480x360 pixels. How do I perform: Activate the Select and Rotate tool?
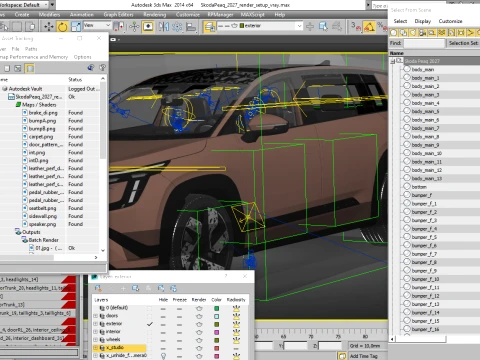(x=62, y=26)
